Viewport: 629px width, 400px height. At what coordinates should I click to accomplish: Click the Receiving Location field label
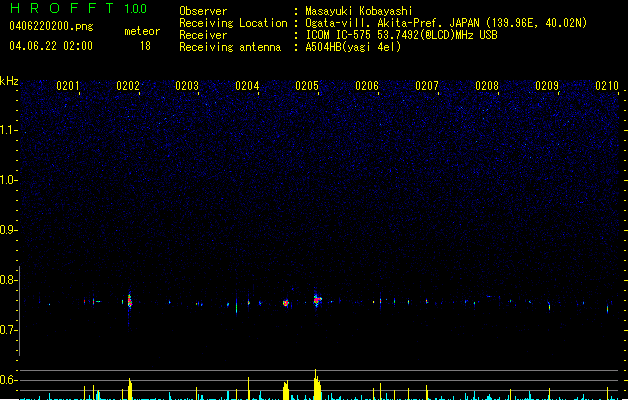(233, 23)
